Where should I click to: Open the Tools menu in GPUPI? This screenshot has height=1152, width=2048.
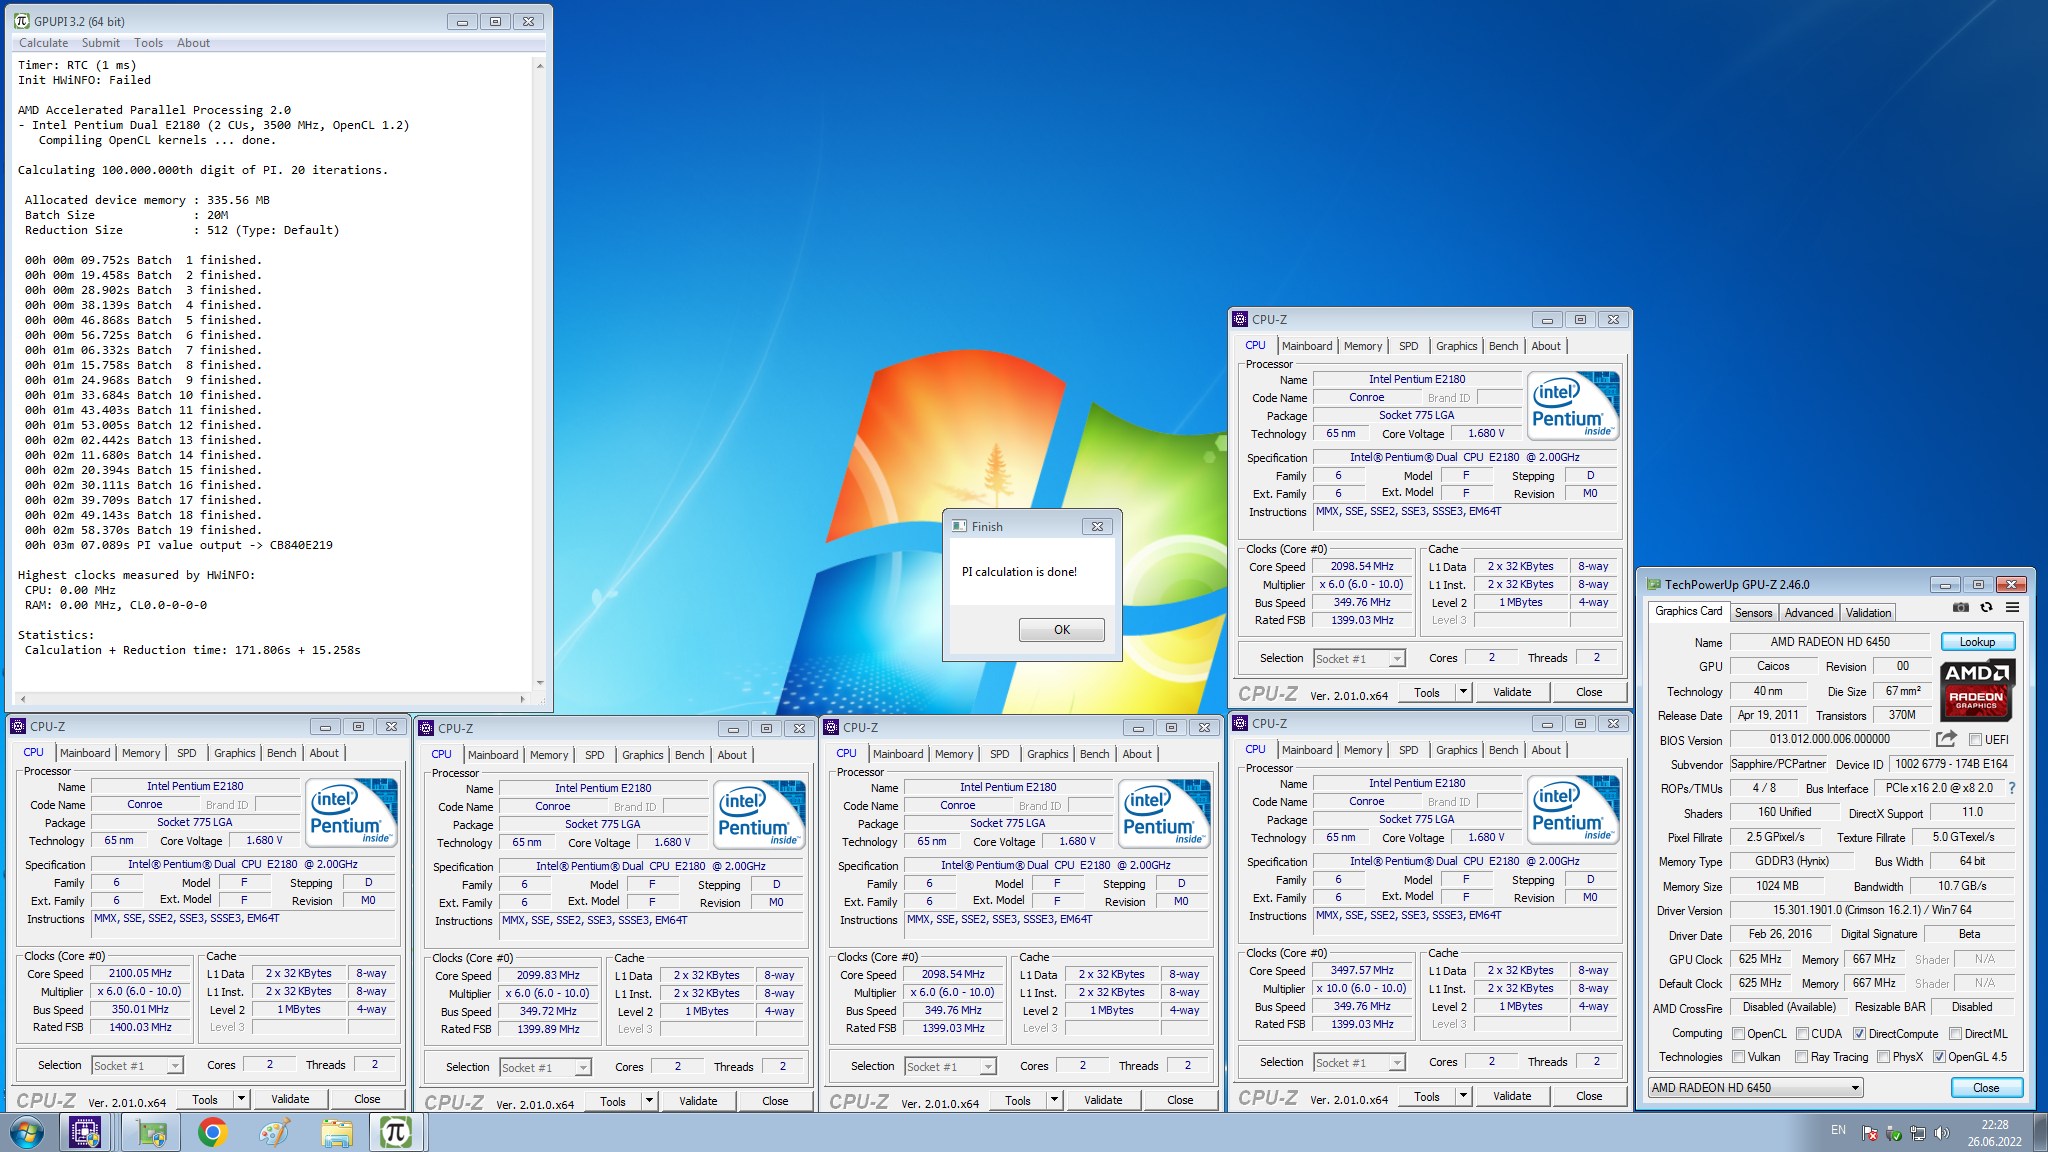(148, 43)
